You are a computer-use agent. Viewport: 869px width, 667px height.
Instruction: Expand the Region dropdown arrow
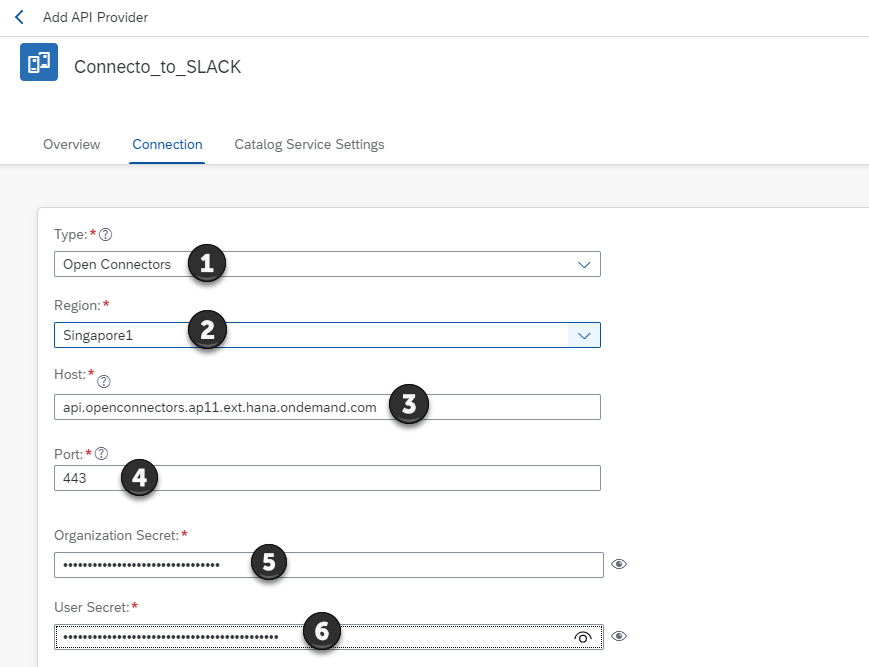(x=585, y=335)
